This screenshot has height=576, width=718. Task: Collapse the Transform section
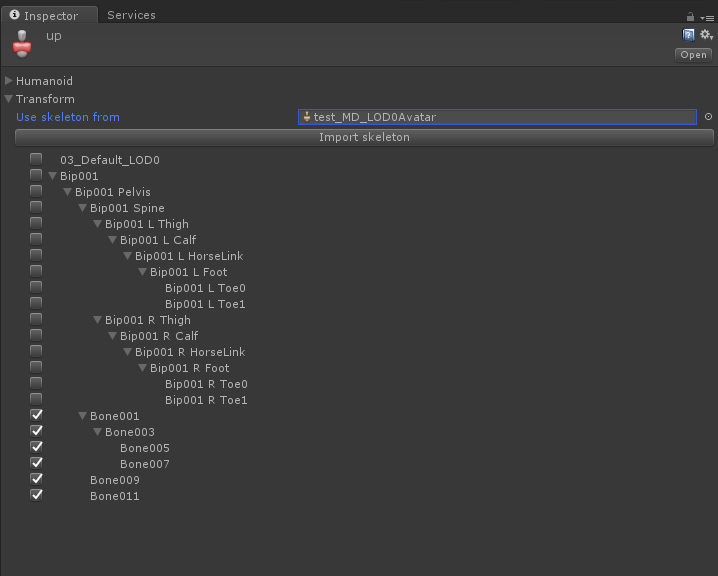9,99
